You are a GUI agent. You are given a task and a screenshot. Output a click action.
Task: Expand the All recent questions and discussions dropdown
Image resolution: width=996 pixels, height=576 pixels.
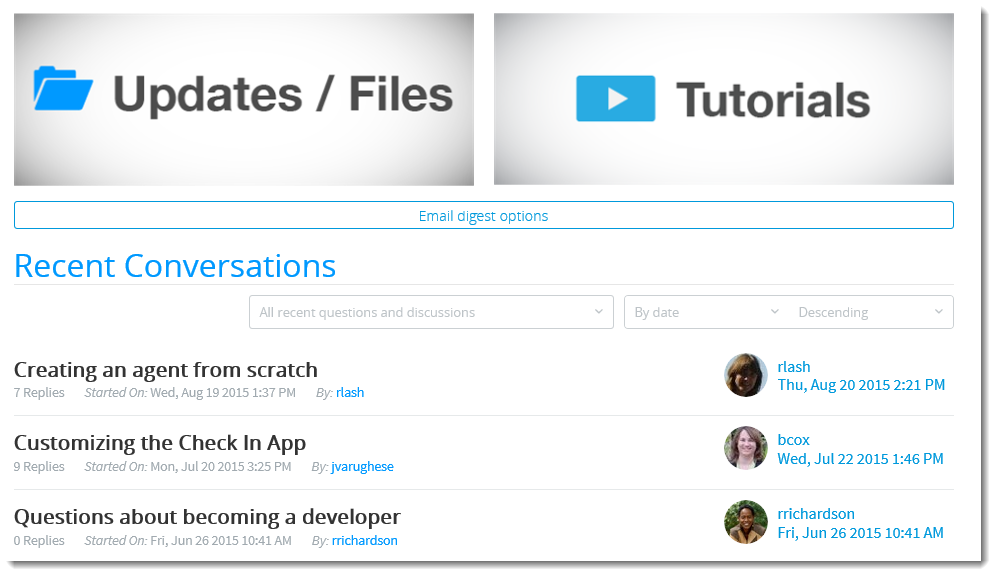point(431,312)
